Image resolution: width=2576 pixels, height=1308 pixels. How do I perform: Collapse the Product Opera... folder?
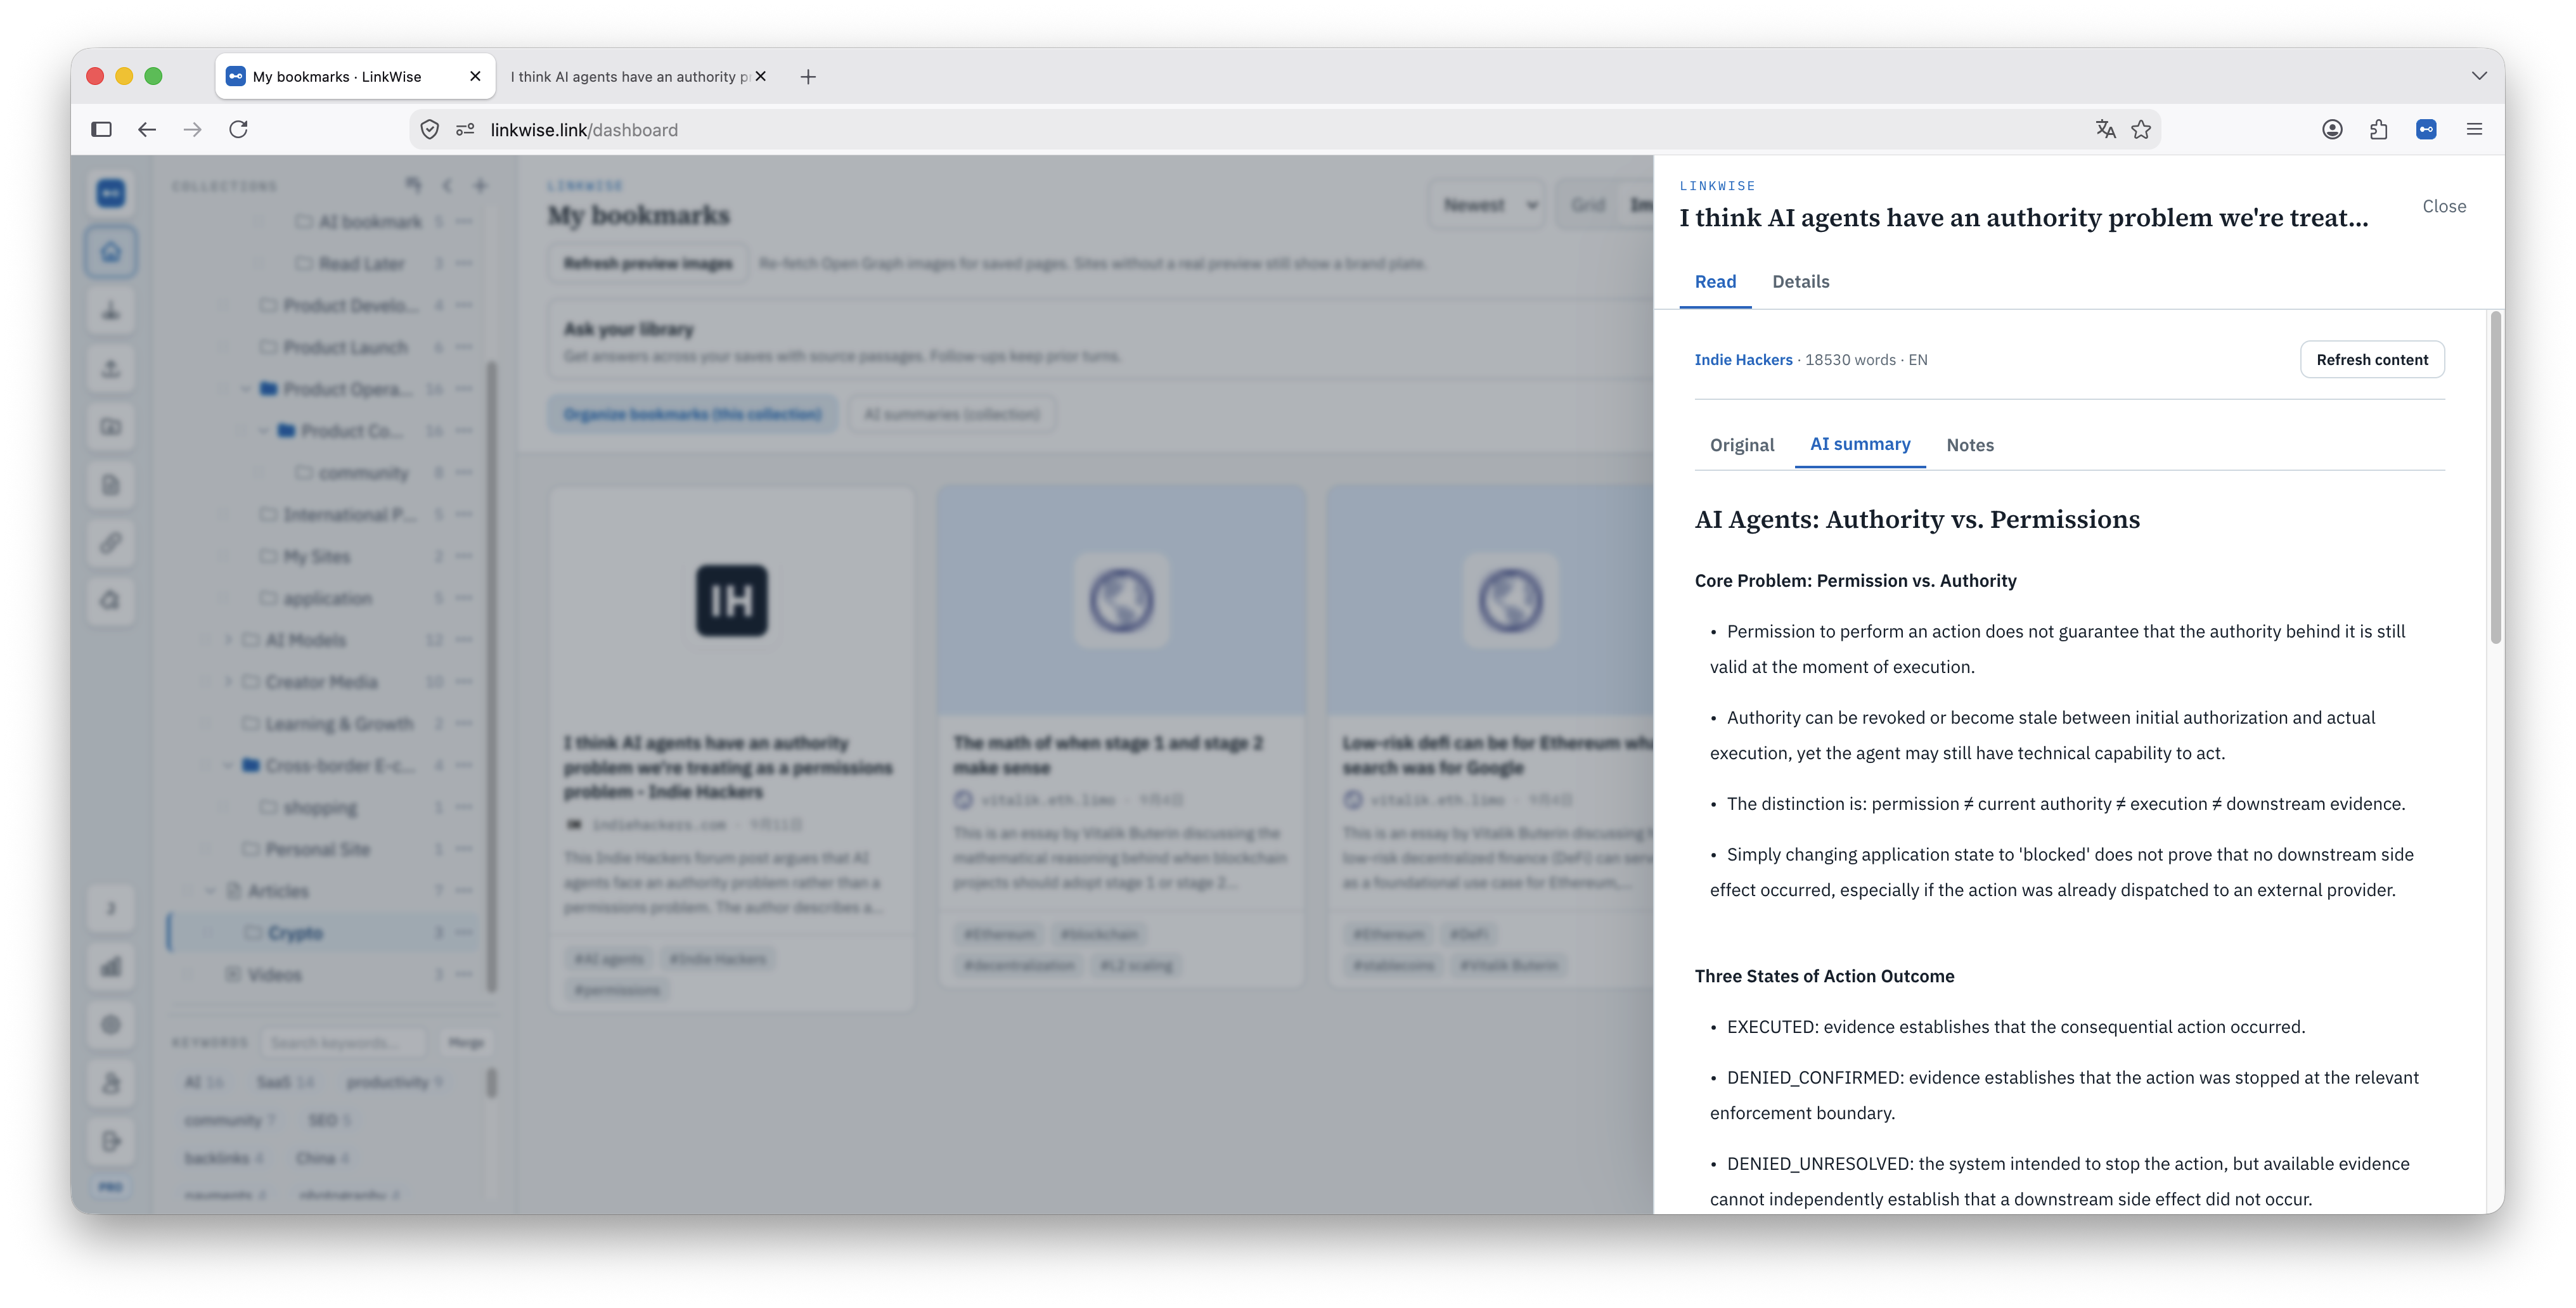click(246, 389)
